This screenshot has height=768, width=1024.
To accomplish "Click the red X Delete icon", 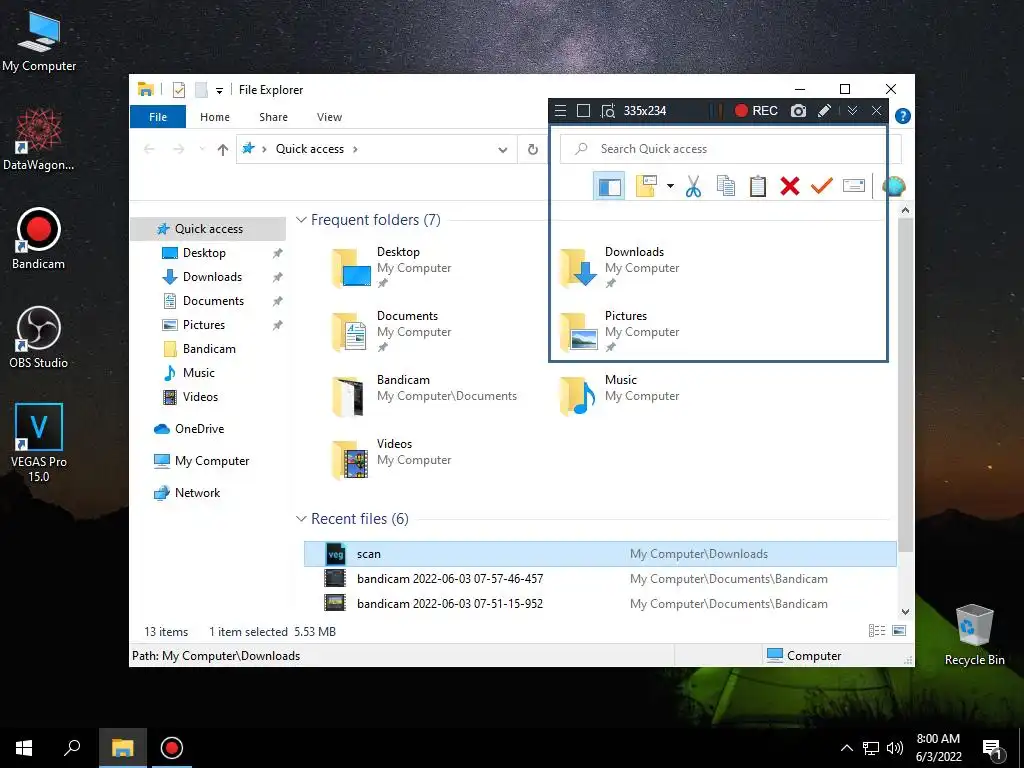I will point(790,187).
